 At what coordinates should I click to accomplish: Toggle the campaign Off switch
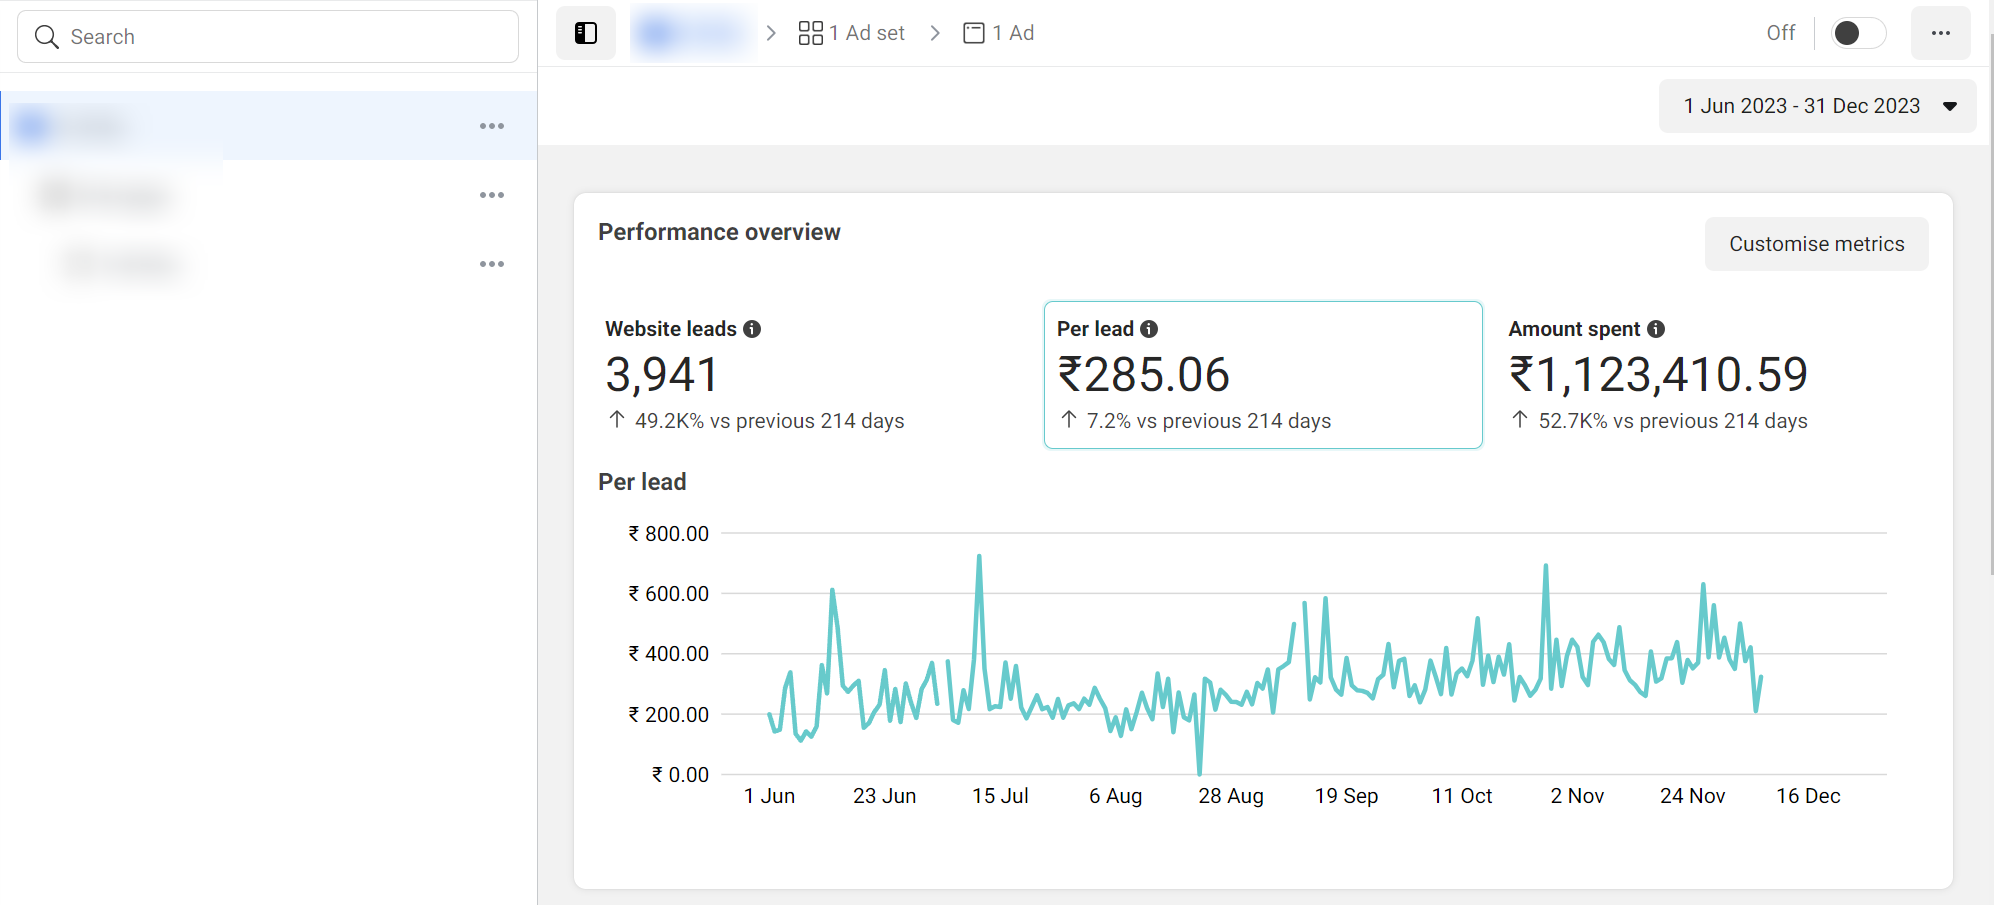click(1857, 33)
